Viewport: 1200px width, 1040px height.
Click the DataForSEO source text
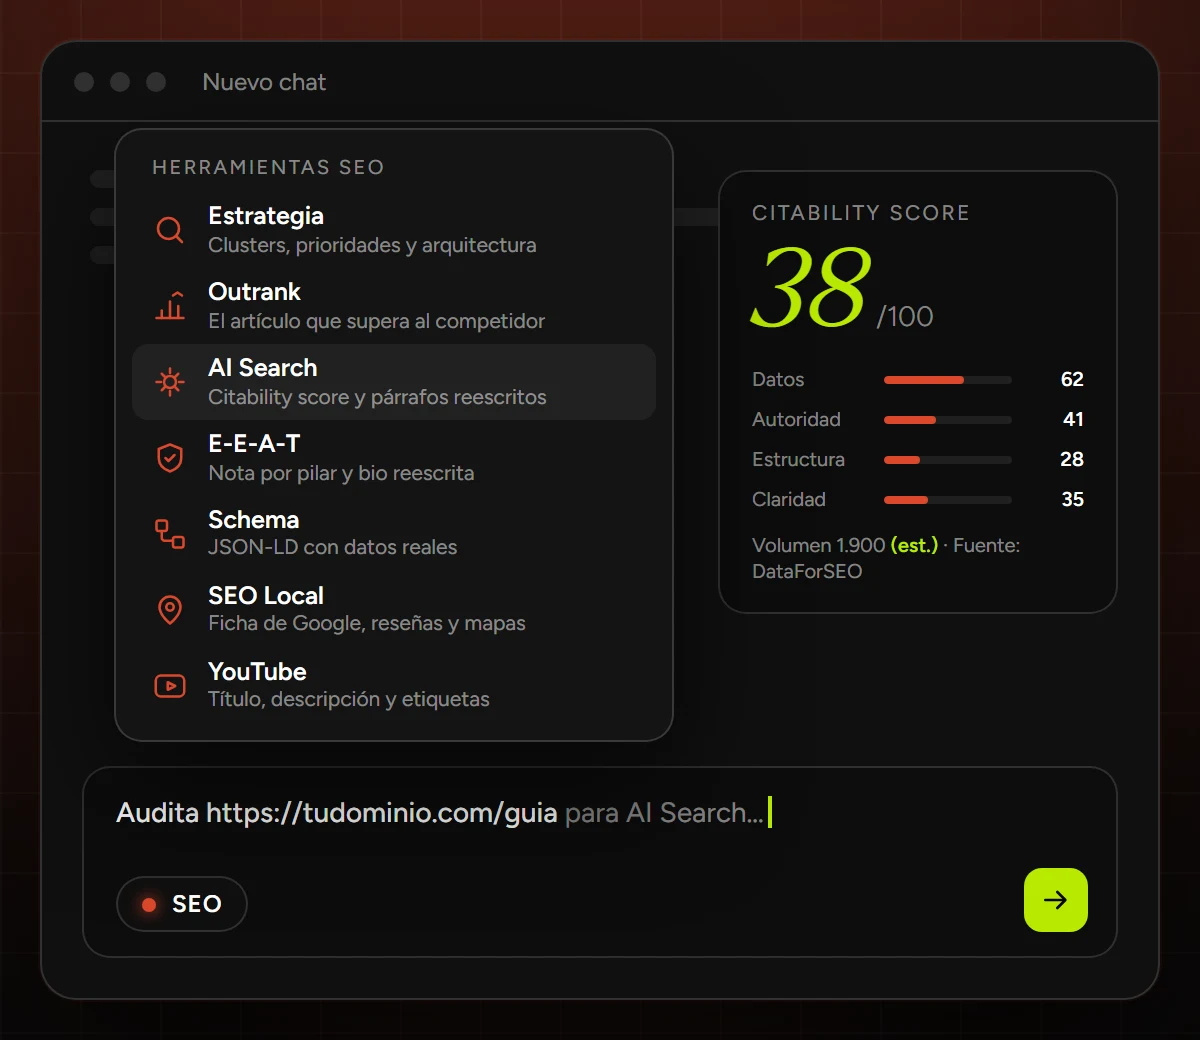point(807,571)
